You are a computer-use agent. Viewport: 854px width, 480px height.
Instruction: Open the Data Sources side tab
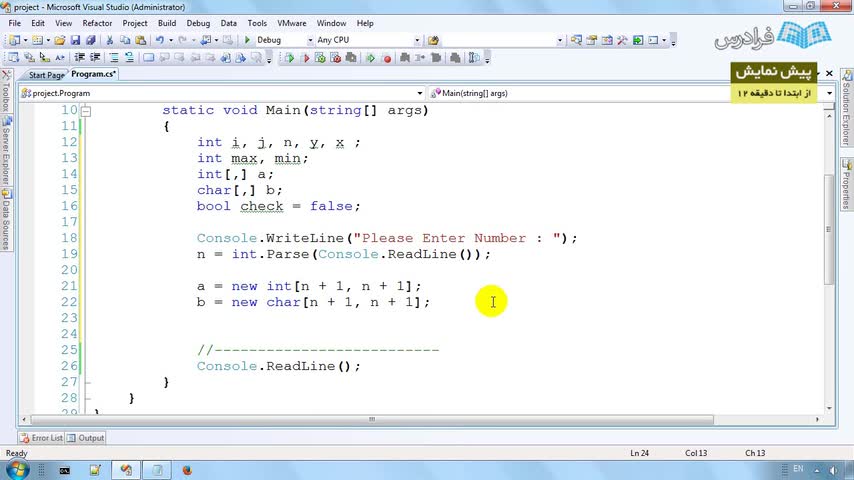point(6,220)
